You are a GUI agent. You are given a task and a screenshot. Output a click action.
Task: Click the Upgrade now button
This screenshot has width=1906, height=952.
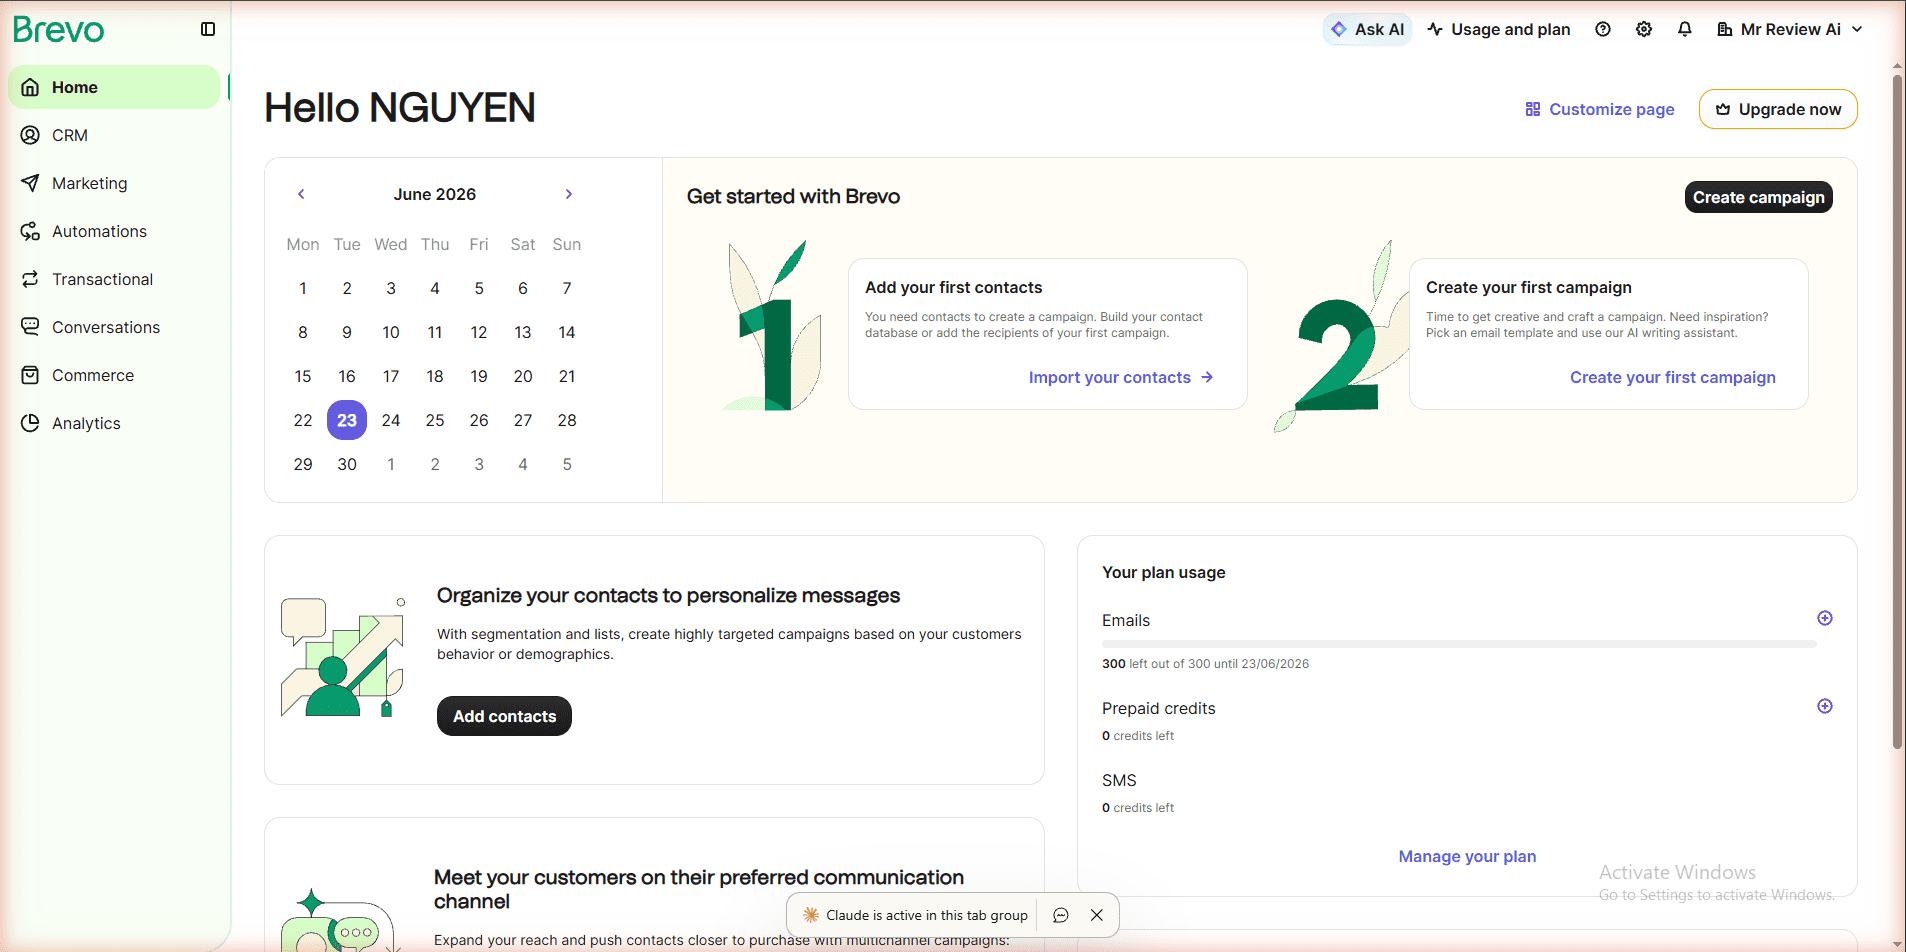(x=1778, y=109)
